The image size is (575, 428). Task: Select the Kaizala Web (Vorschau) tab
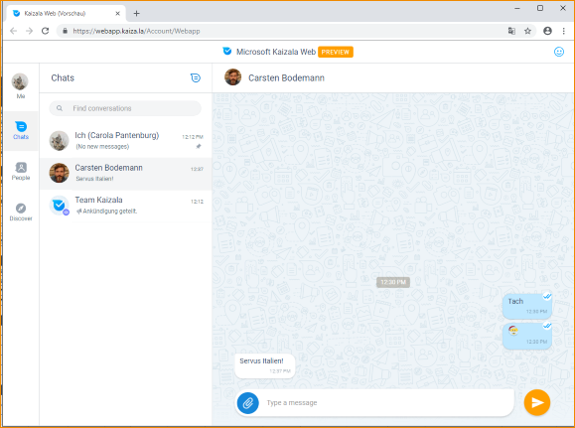pyautogui.click(x=66, y=14)
